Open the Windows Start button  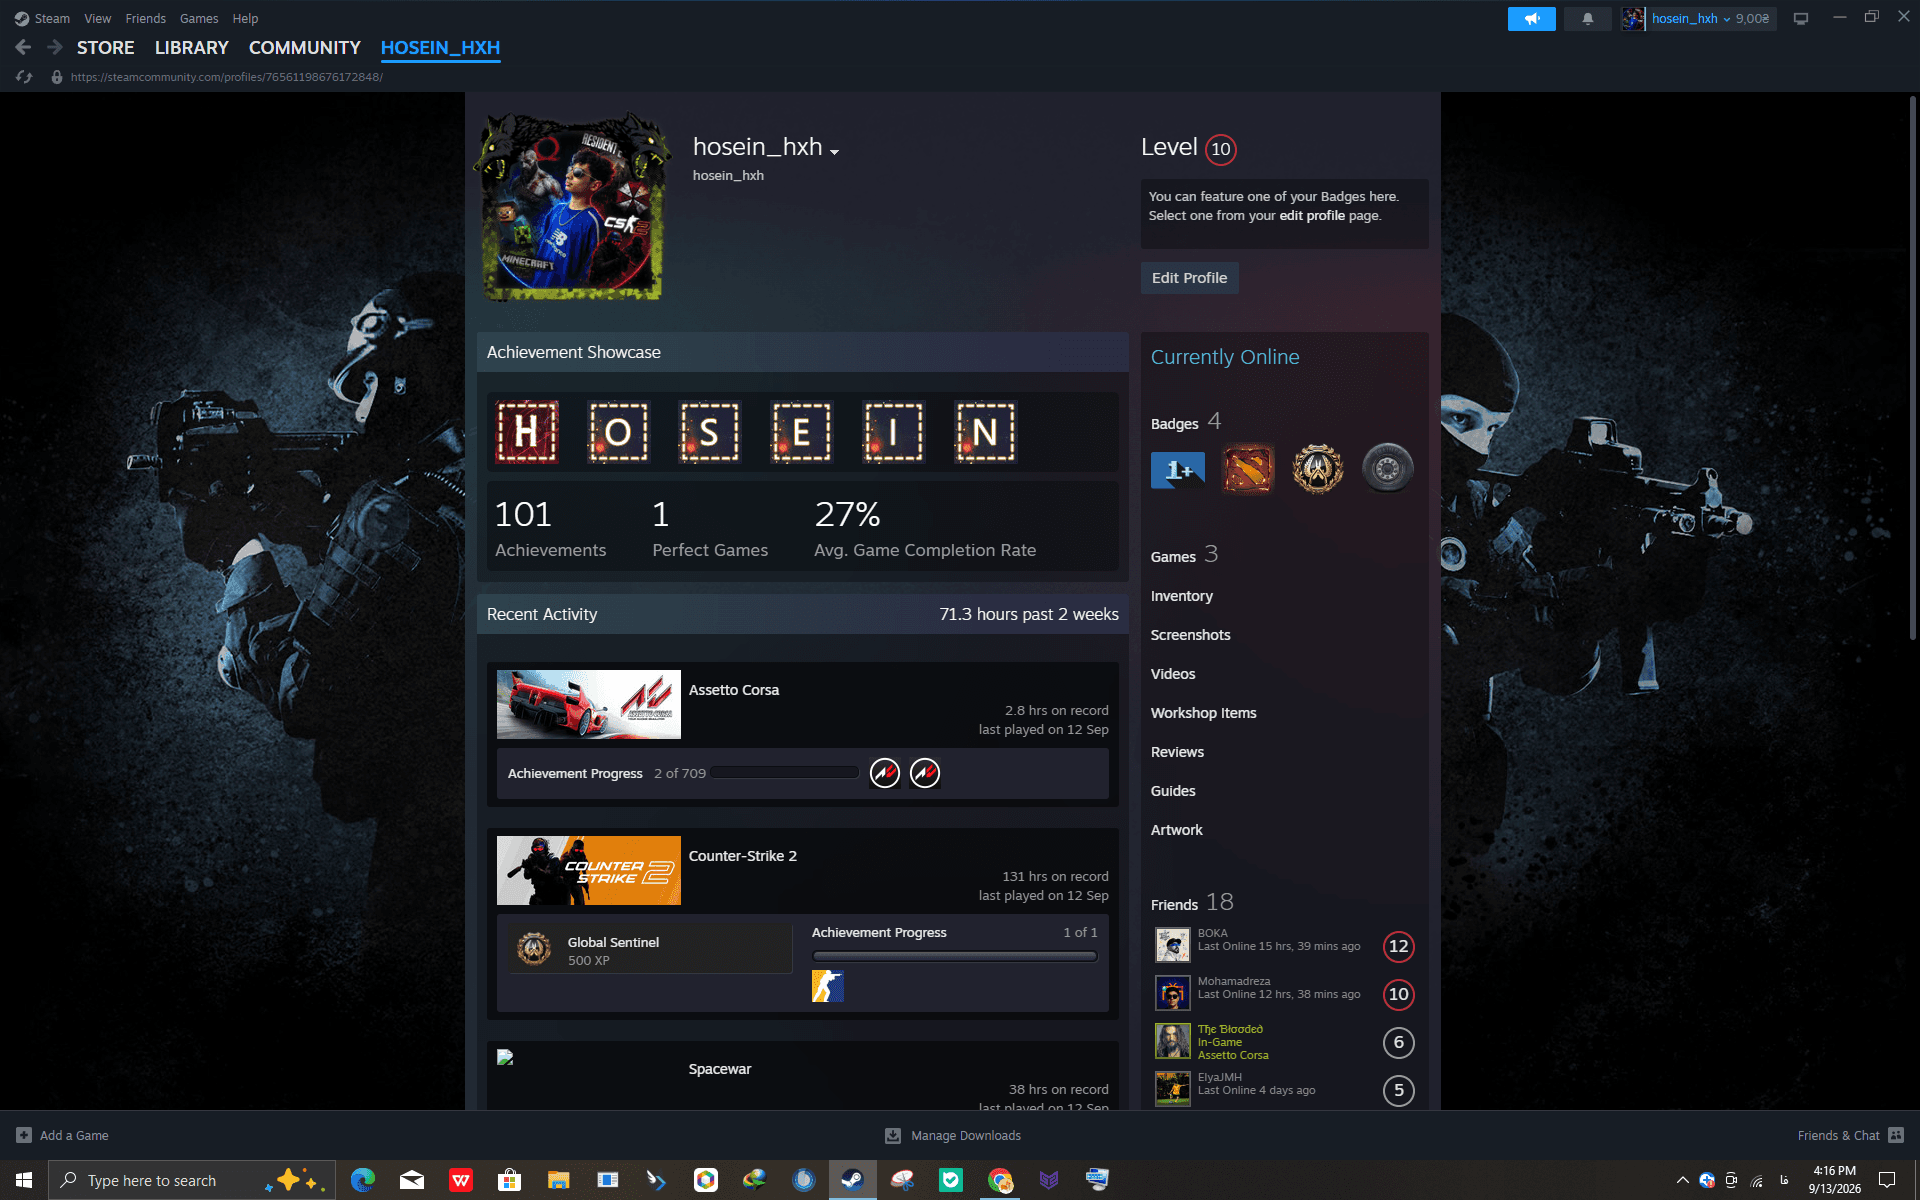24,1180
